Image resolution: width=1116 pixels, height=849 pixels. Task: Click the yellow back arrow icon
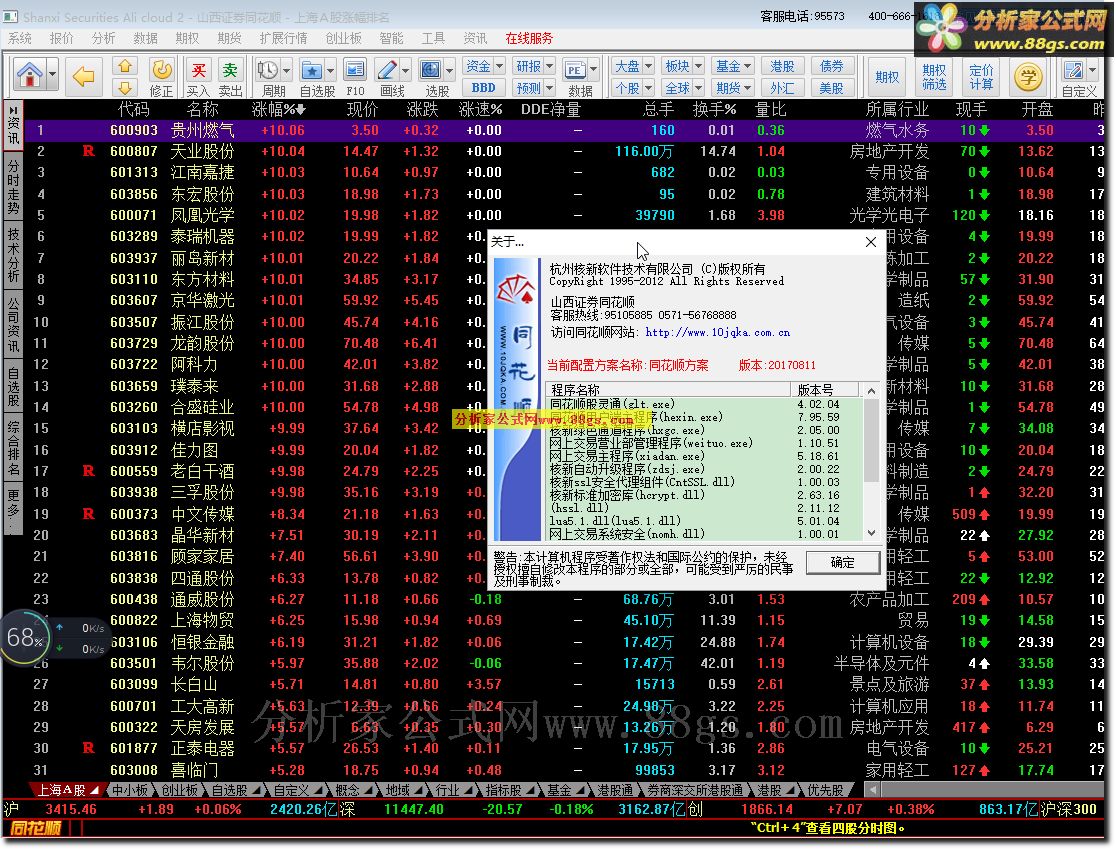84,75
